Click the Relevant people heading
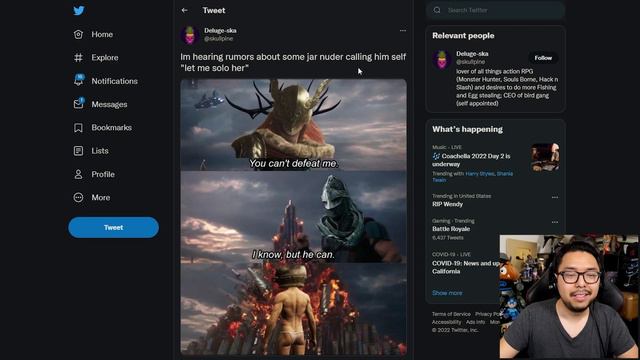Screen dimensions: 640x360 pyautogui.click(x=463, y=36)
